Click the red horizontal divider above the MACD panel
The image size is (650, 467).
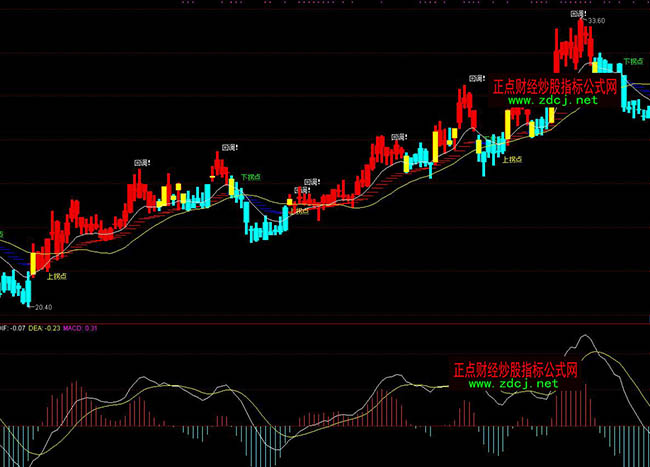(325, 322)
